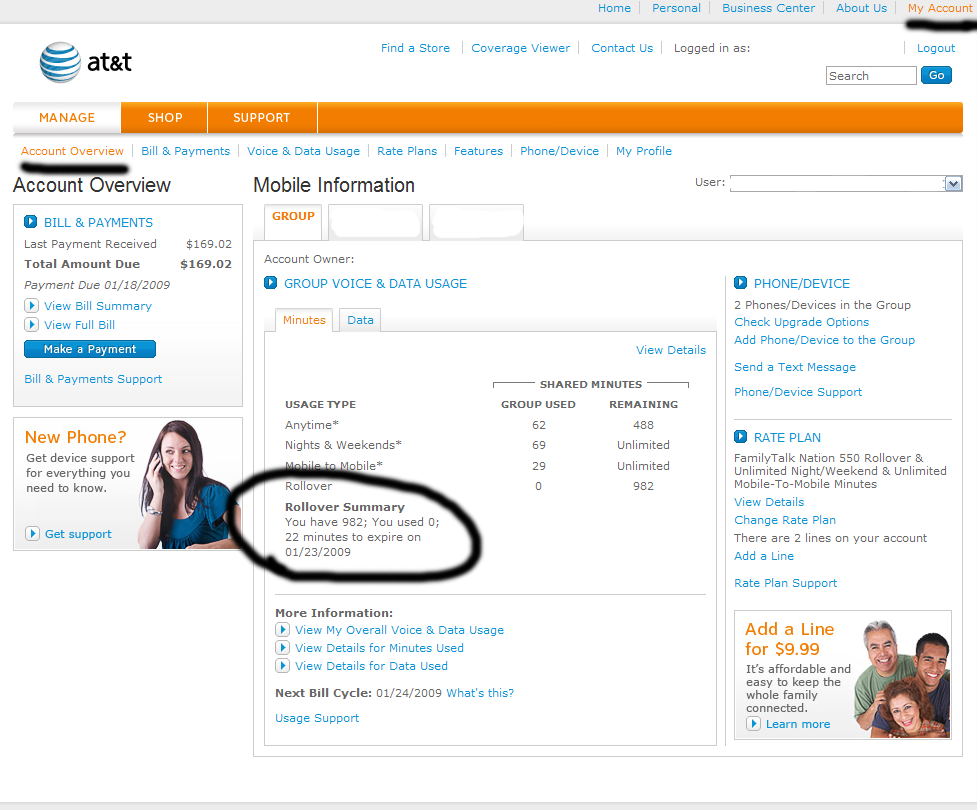The width and height of the screenshot is (977, 810).
Task: Open Bill & Payments submenu item
Action: click(185, 151)
